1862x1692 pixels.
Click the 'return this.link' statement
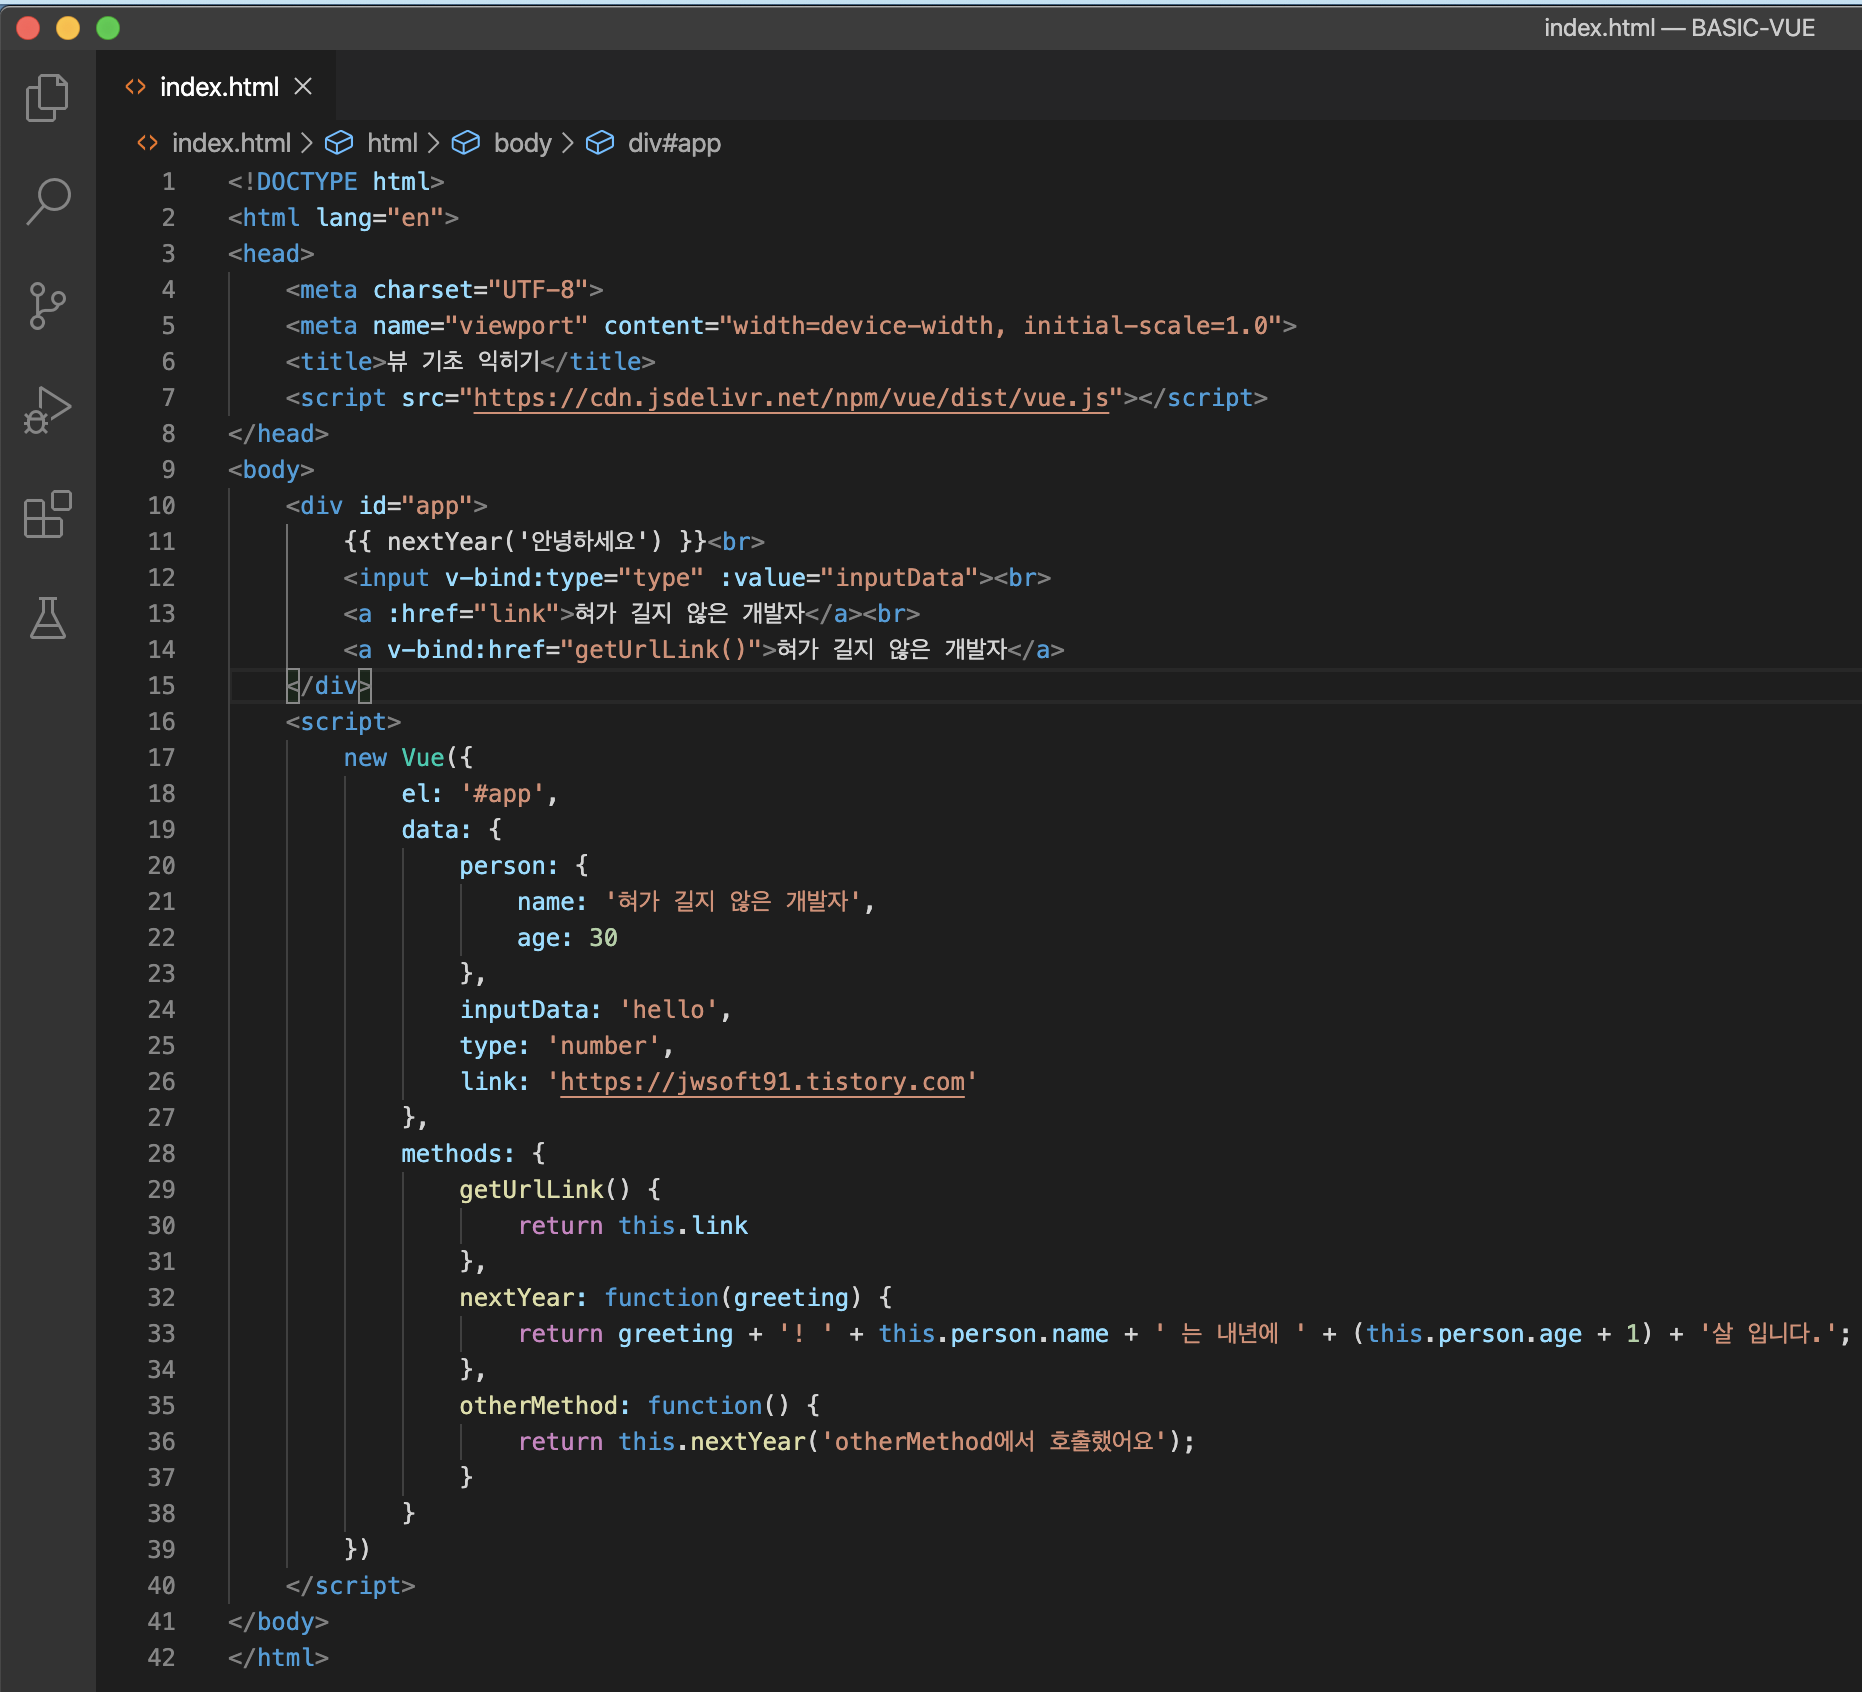coord(633,1226)
